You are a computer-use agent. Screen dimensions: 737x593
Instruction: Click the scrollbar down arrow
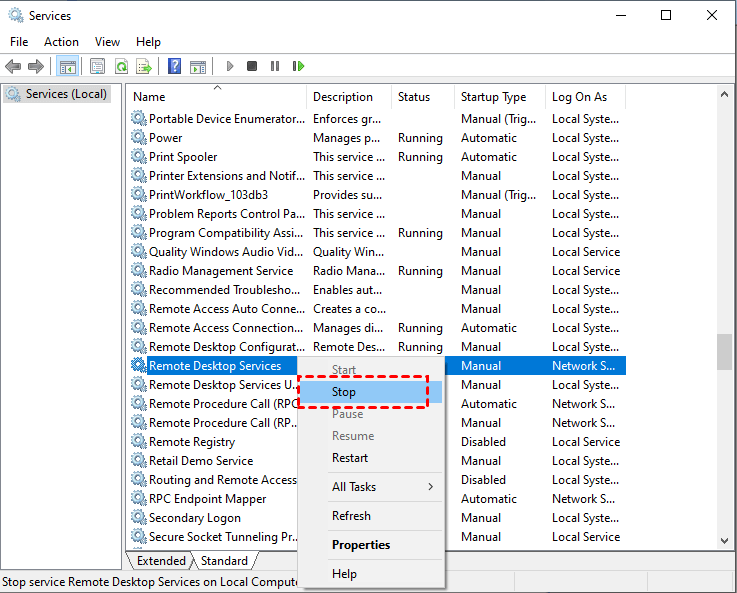point(725,541)
